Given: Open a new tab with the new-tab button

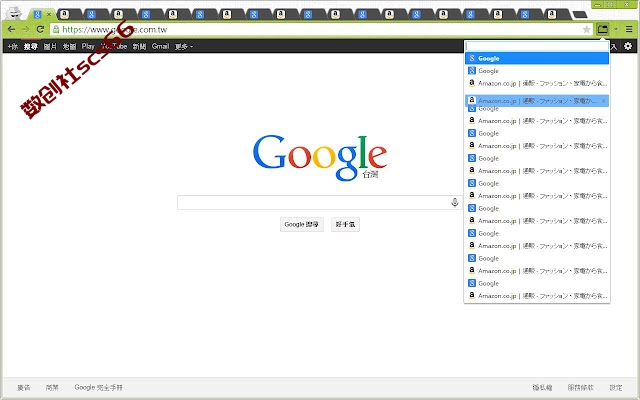Looking at the screenshot, I should click(580, 15).
